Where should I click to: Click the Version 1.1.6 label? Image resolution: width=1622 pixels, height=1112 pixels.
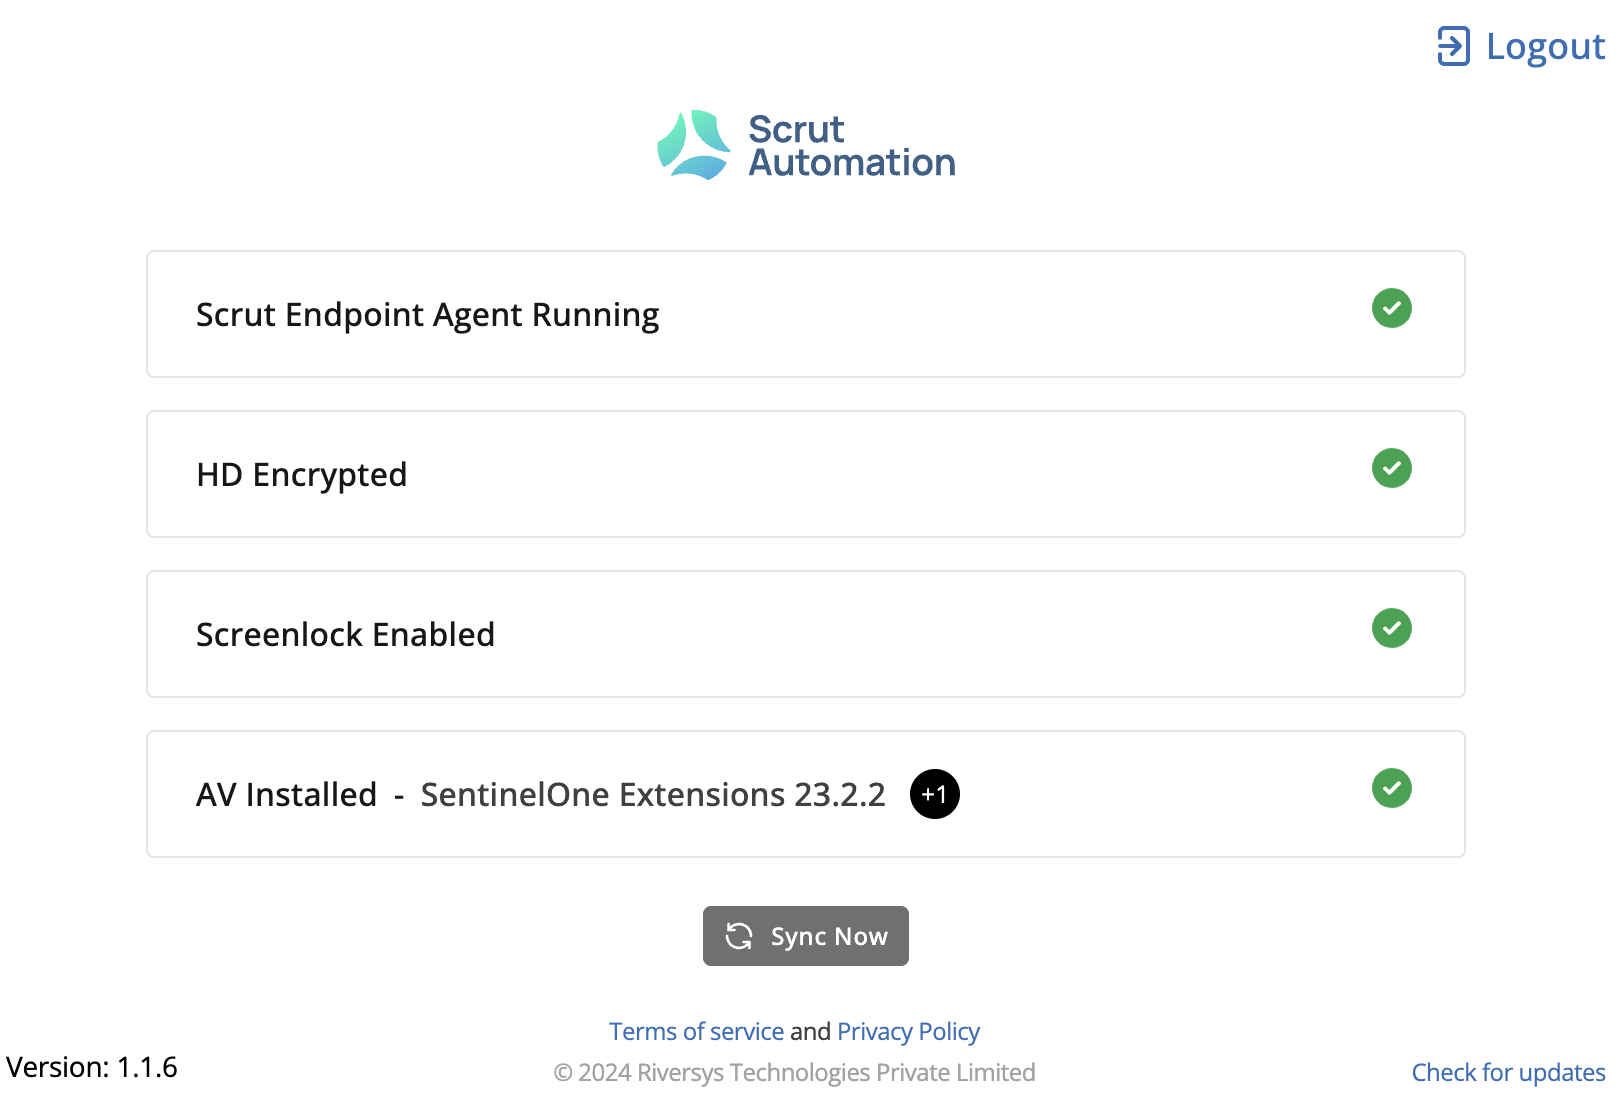(x=92, y=1067)
